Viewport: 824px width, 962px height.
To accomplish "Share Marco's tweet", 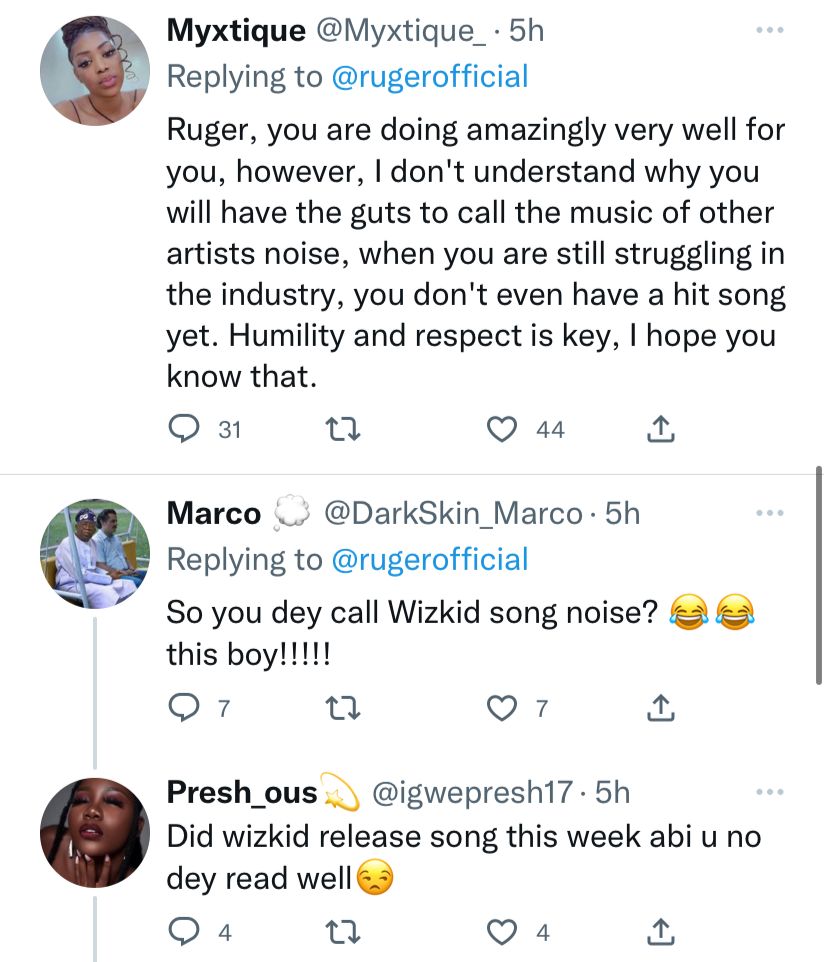I will pyautogui.click(x=661, y=708).
